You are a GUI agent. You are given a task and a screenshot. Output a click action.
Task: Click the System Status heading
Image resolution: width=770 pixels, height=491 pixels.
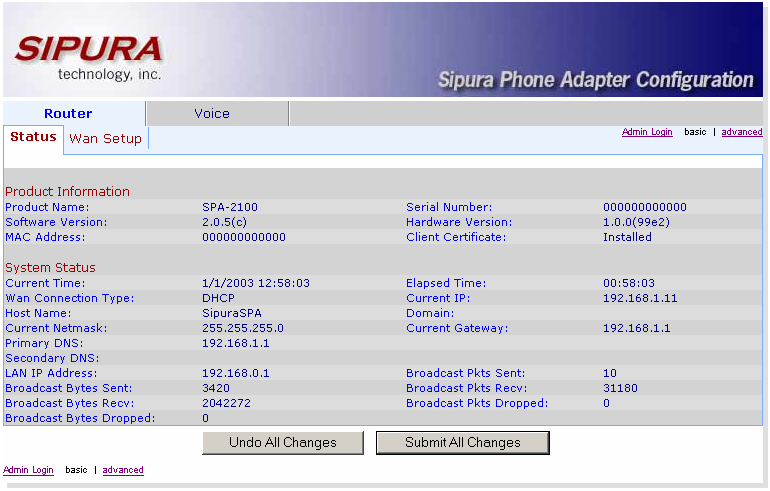pos(50,268)
